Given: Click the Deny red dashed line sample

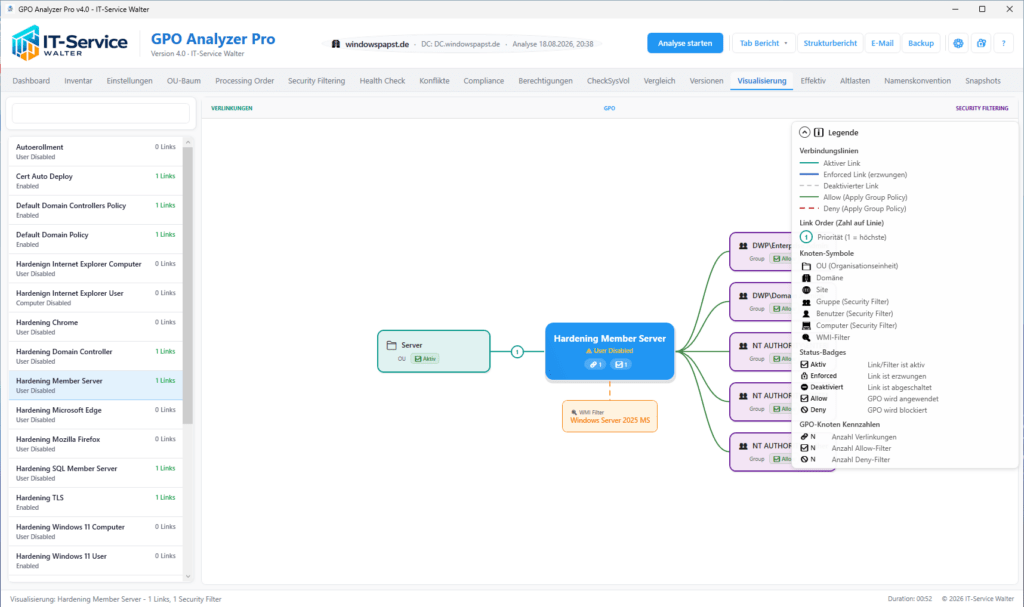Looking at the screenshot, I should tap(808, 208).
